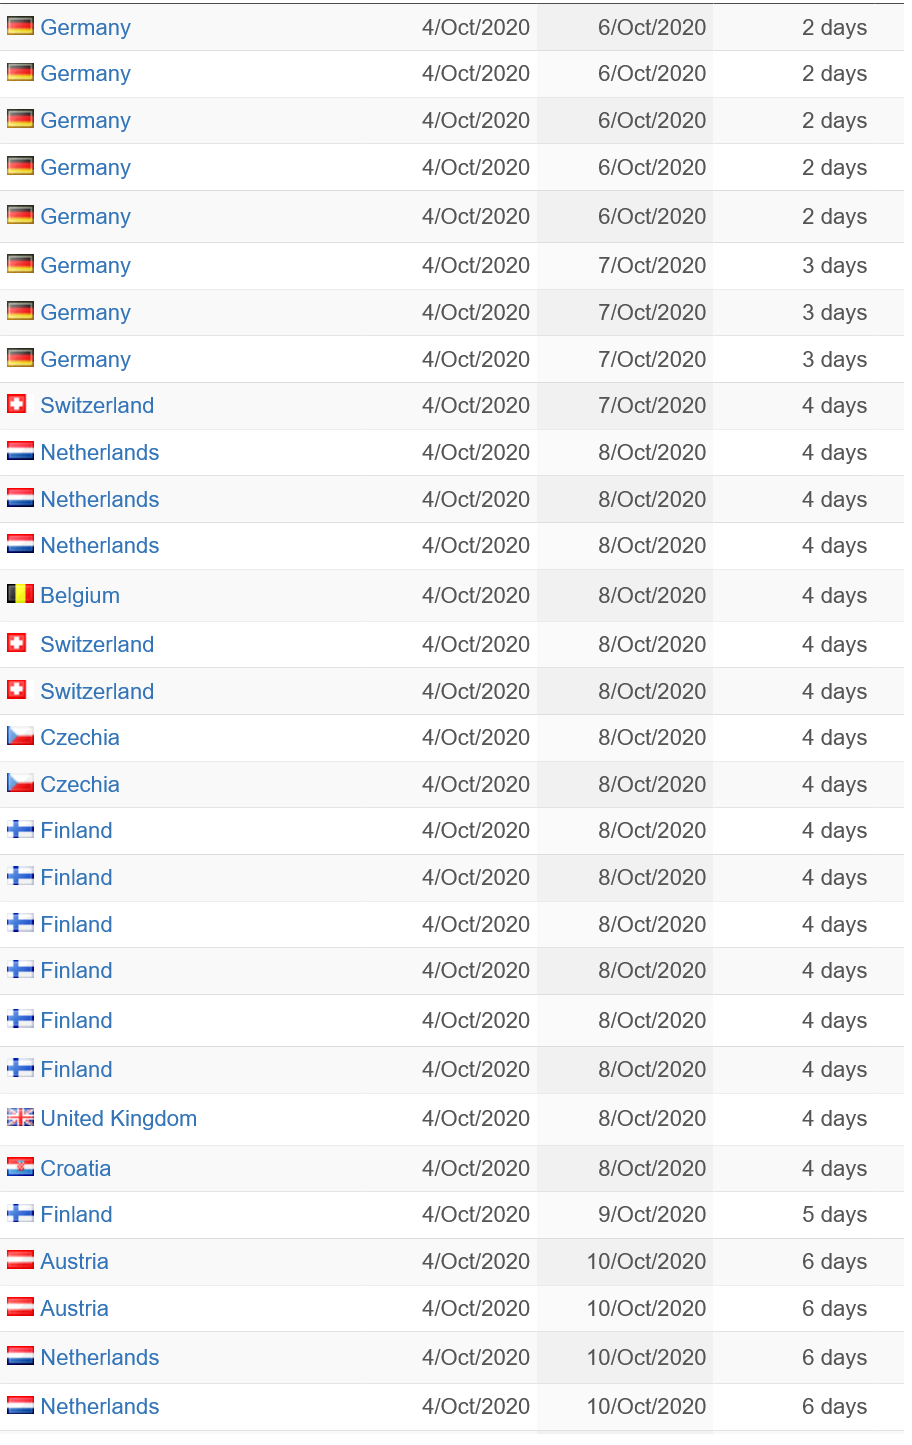Open Netherlands link directly below Switzerland 7/Oct/2020 row
The image size is (912, 1445).
(x=100, y=453)
